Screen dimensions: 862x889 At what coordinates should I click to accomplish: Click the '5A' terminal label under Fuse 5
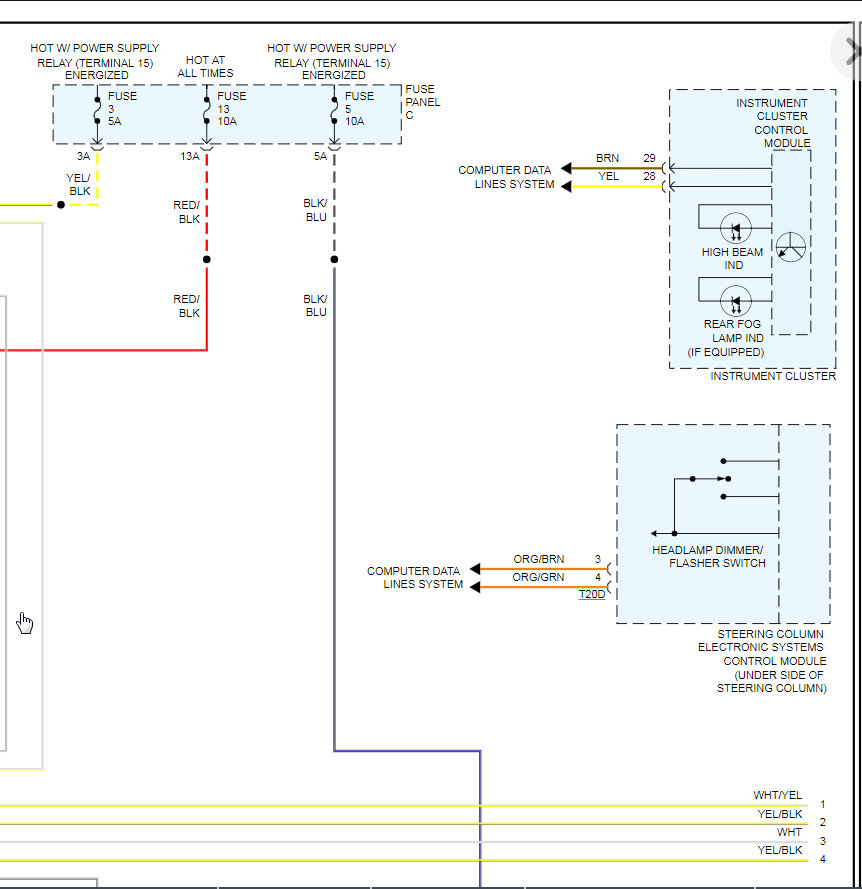320,156
